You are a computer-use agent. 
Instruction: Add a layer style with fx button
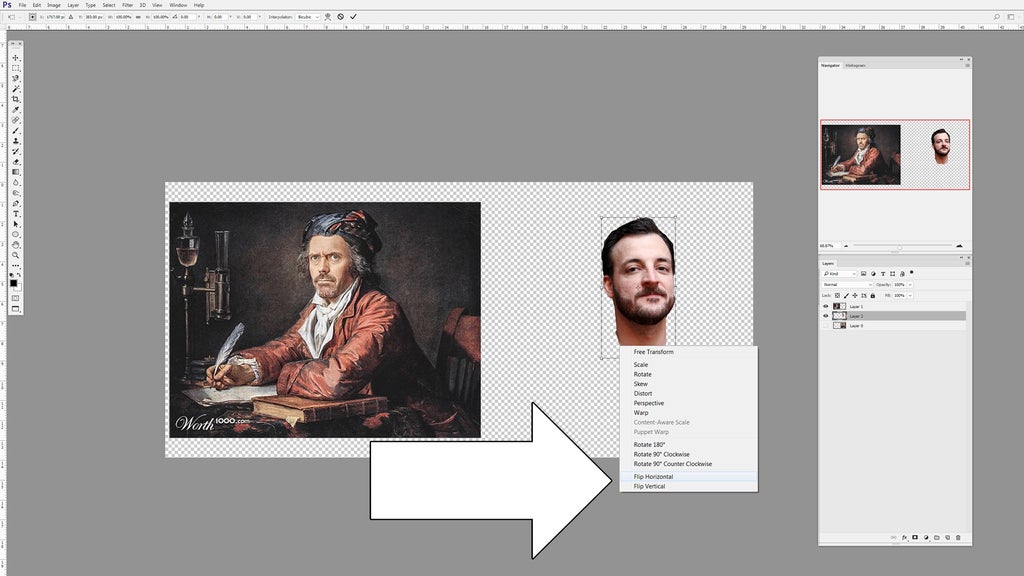click(x=904, y=537)
